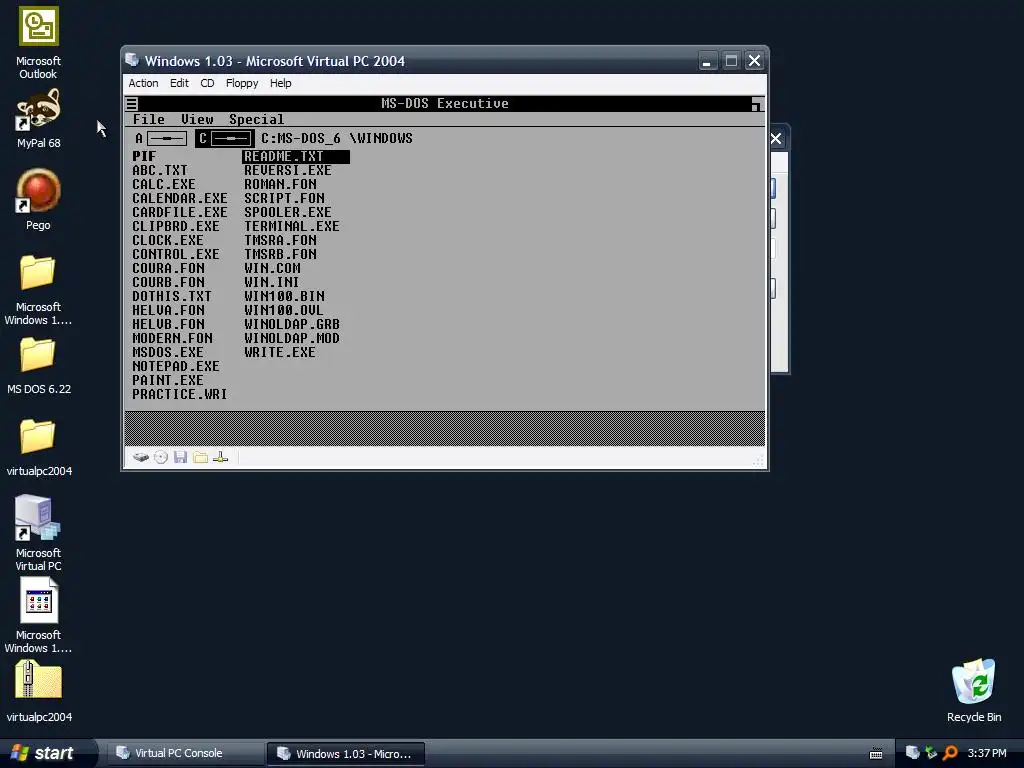1024x768 pixels.
Task: Open Action menu in Virtual PC
Action: pyautogui.click(x=143, y=83)
